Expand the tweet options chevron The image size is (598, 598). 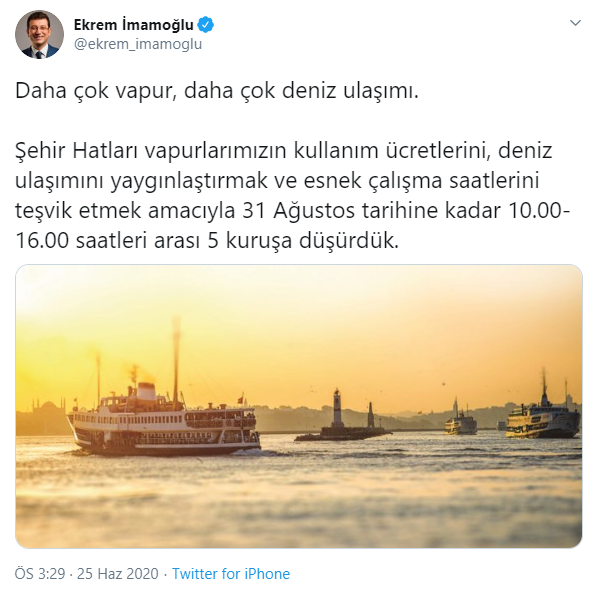575,23
